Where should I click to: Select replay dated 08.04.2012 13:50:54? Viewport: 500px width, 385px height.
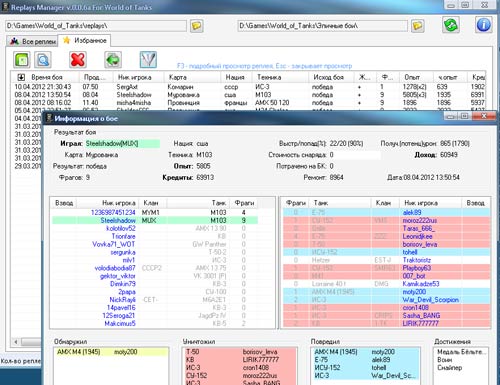coord(248,95)
